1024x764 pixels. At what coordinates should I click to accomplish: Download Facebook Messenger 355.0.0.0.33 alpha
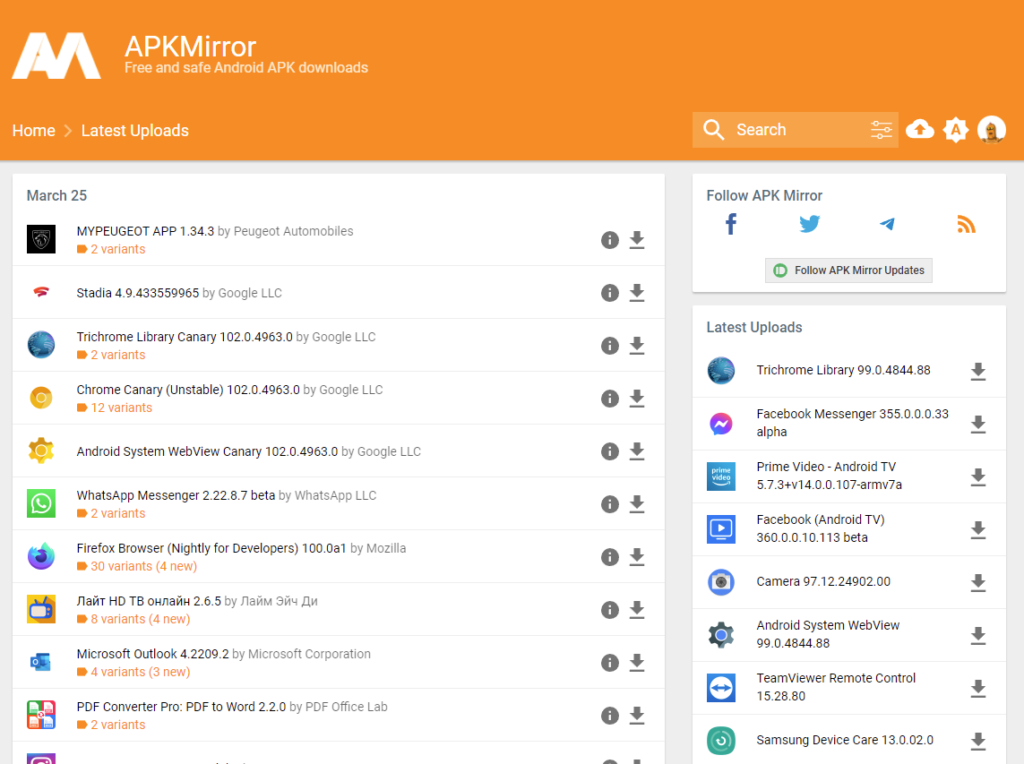pos(978,424)
